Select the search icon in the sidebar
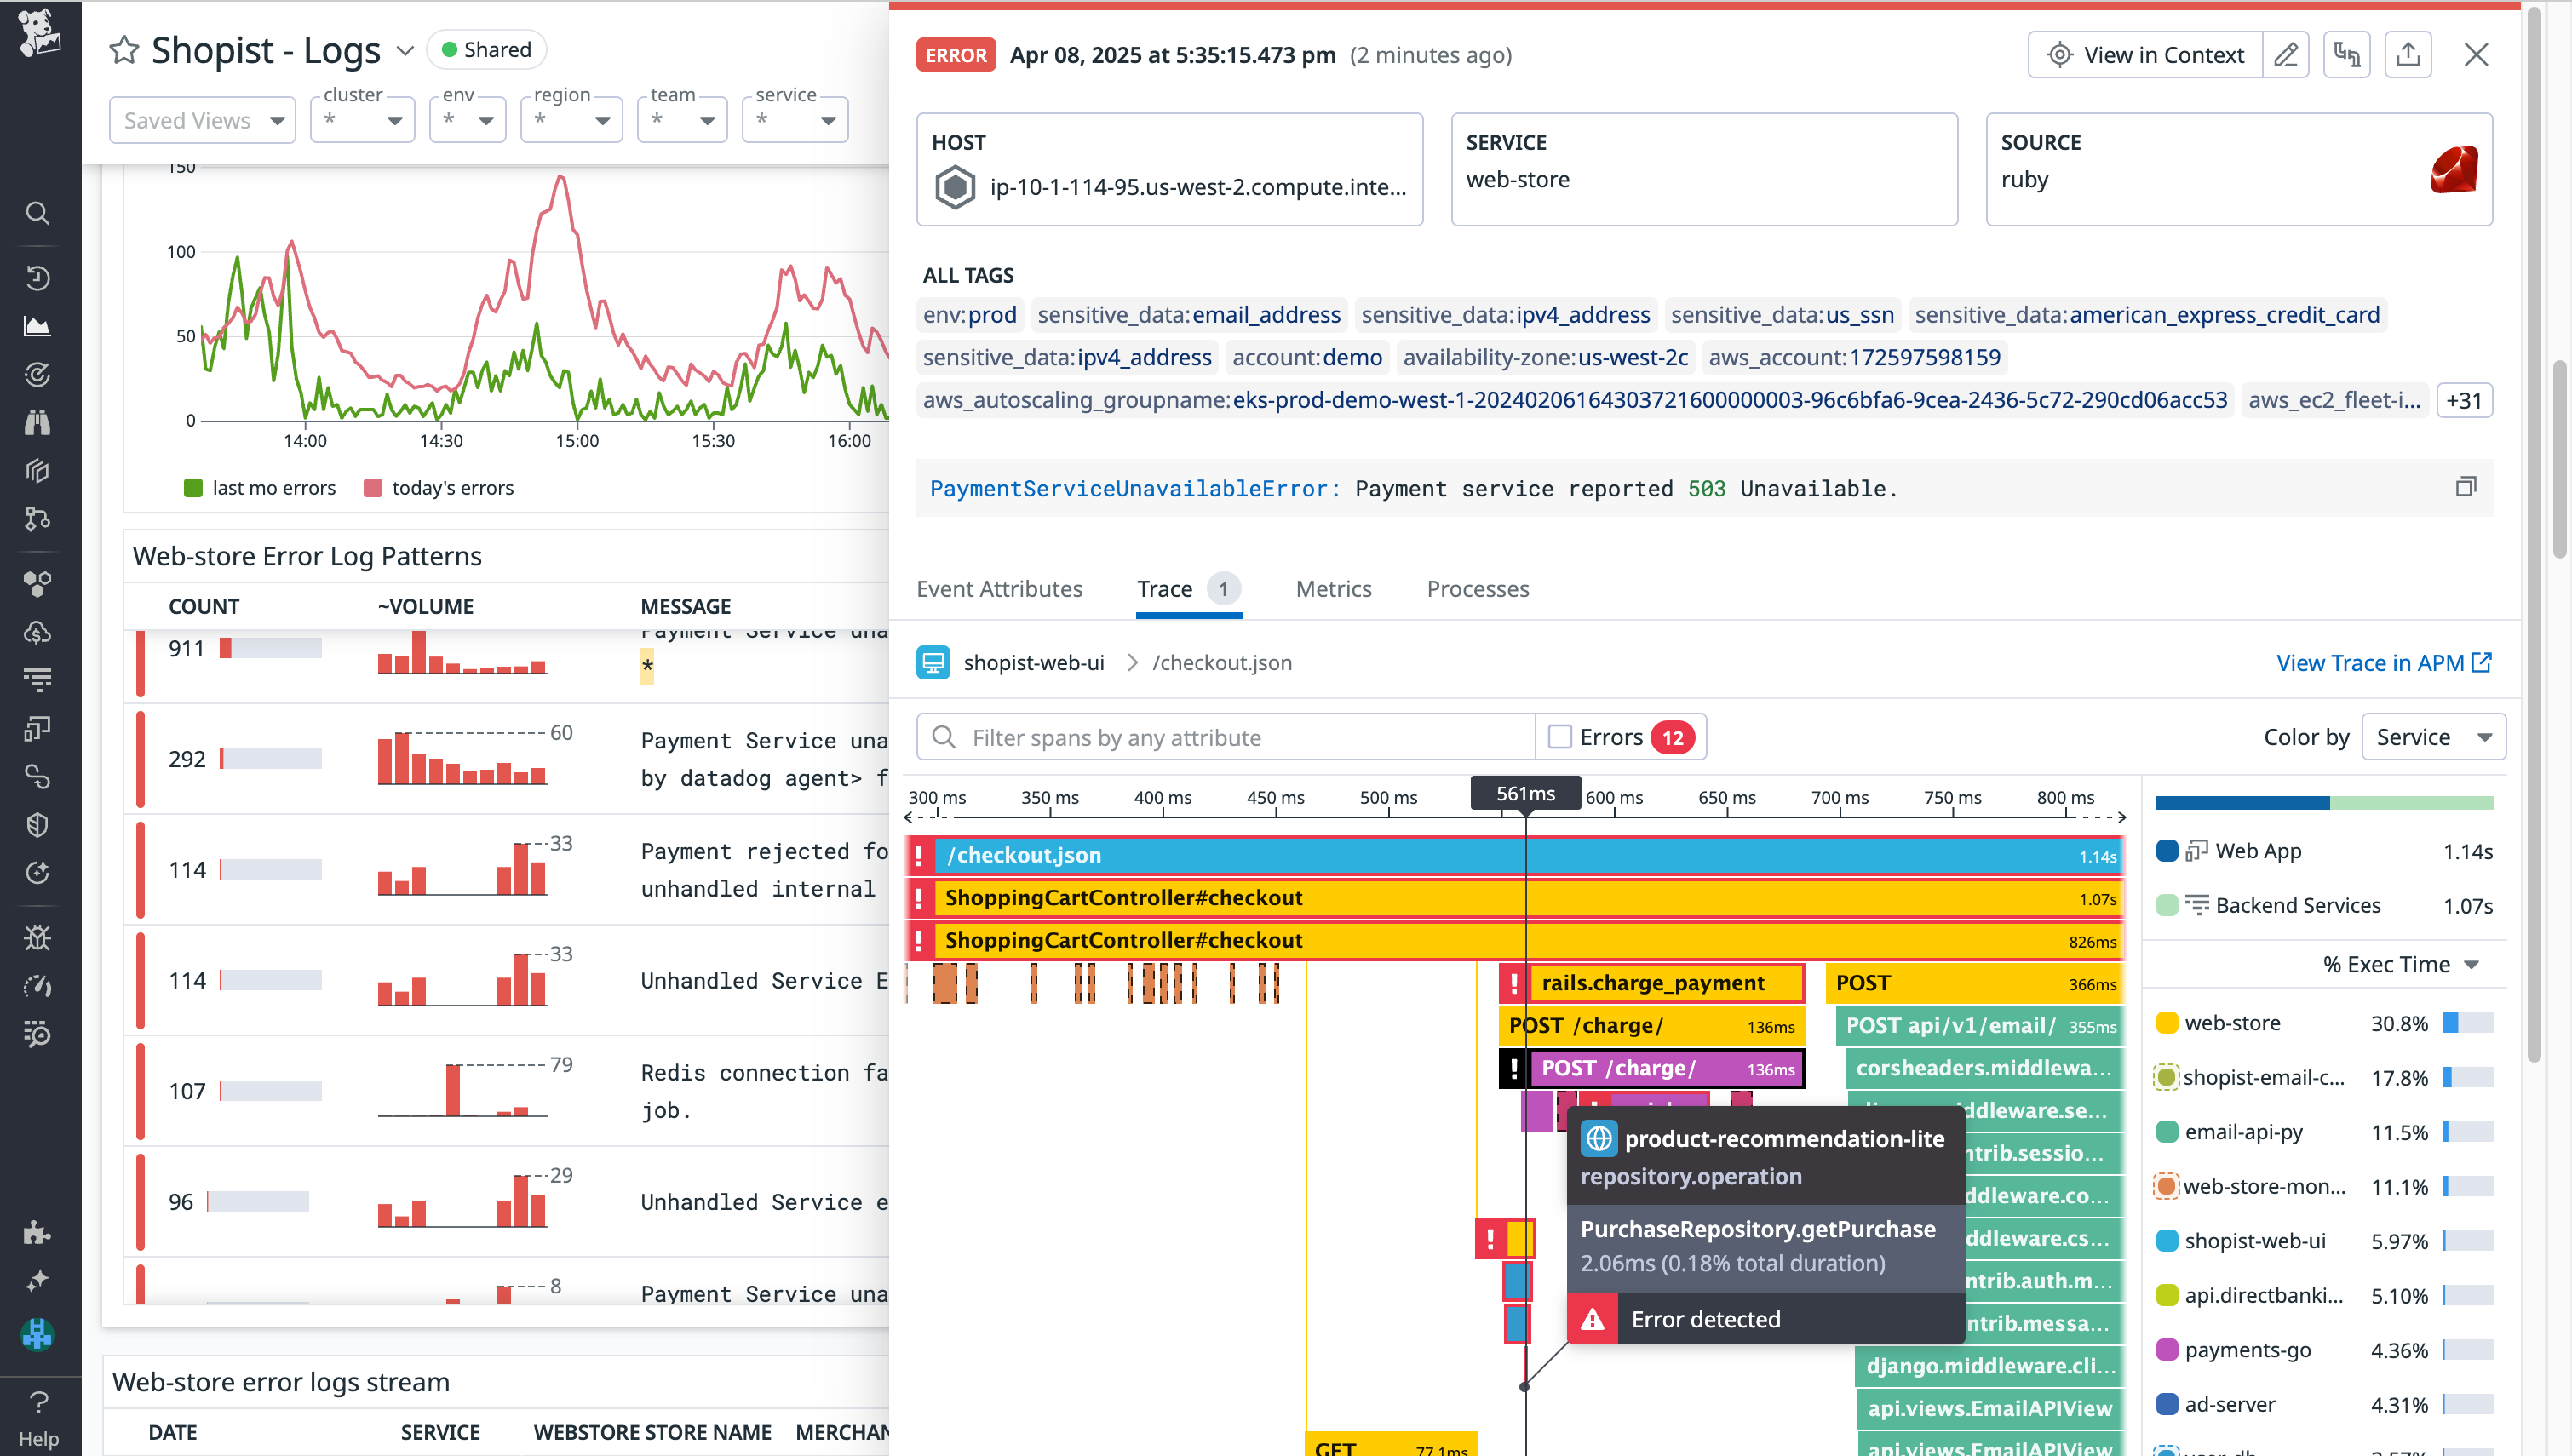2572x1456 pixels. pyautogui.click(x=38, y=213)
